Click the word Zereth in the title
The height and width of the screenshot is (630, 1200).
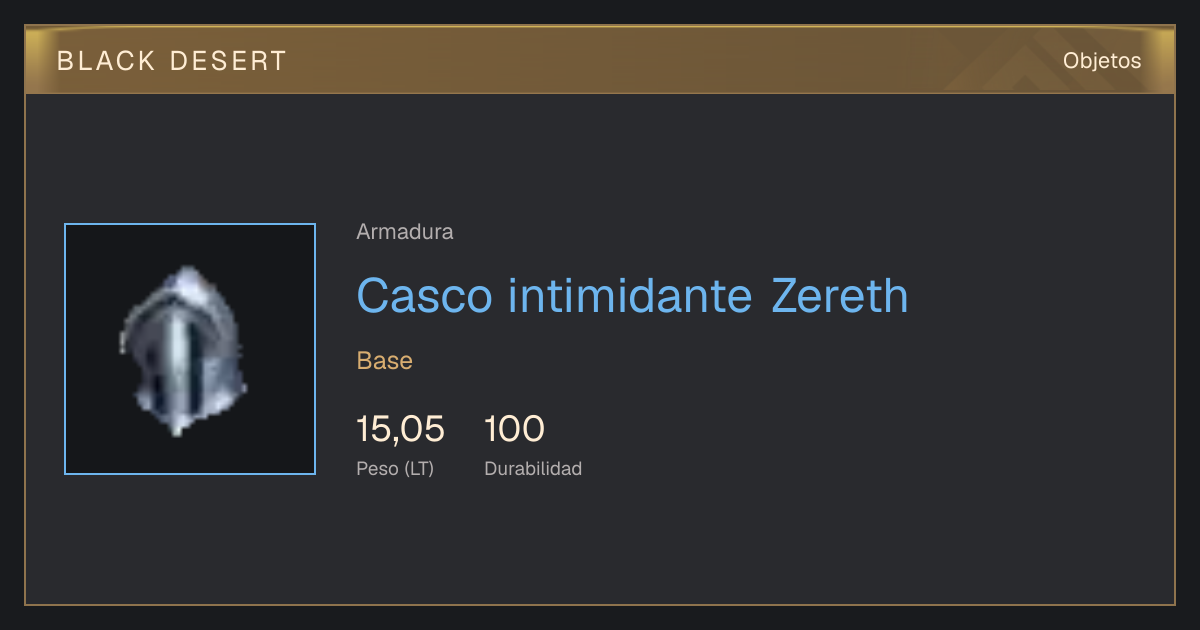[x=840, y=296]
